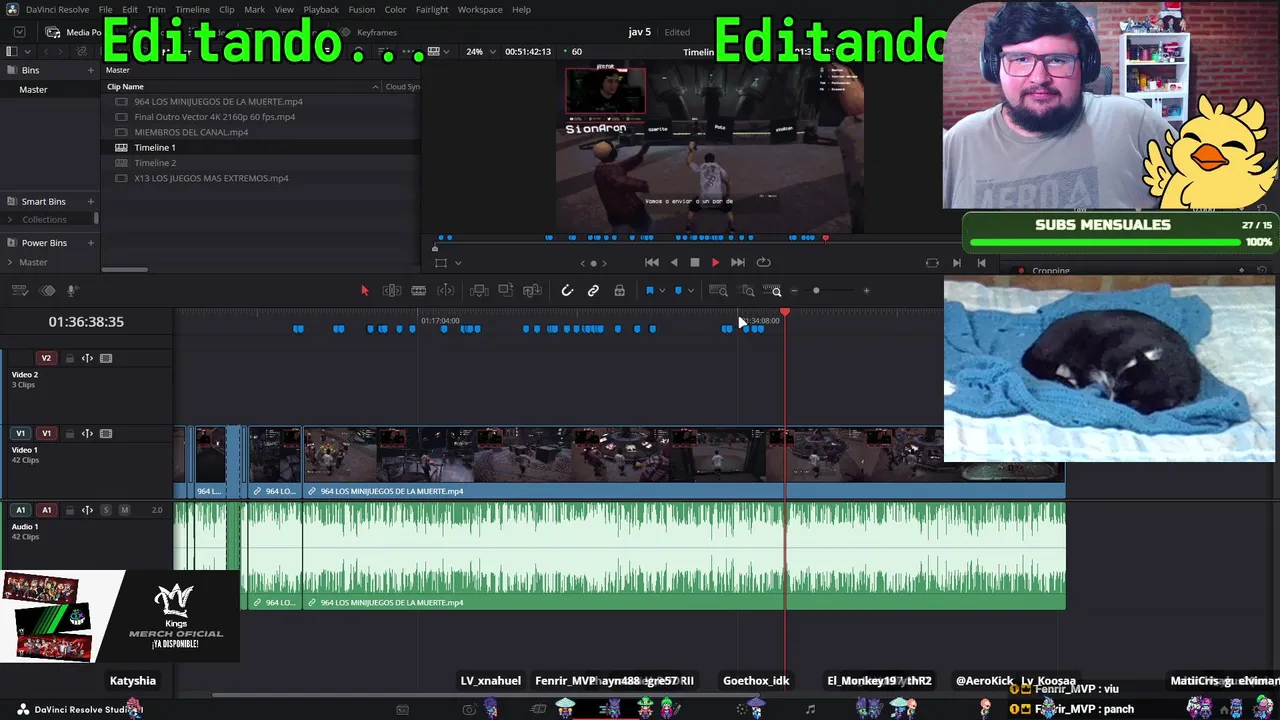
Task: Solo the Audio 1 track
Action: pos(106,510)
